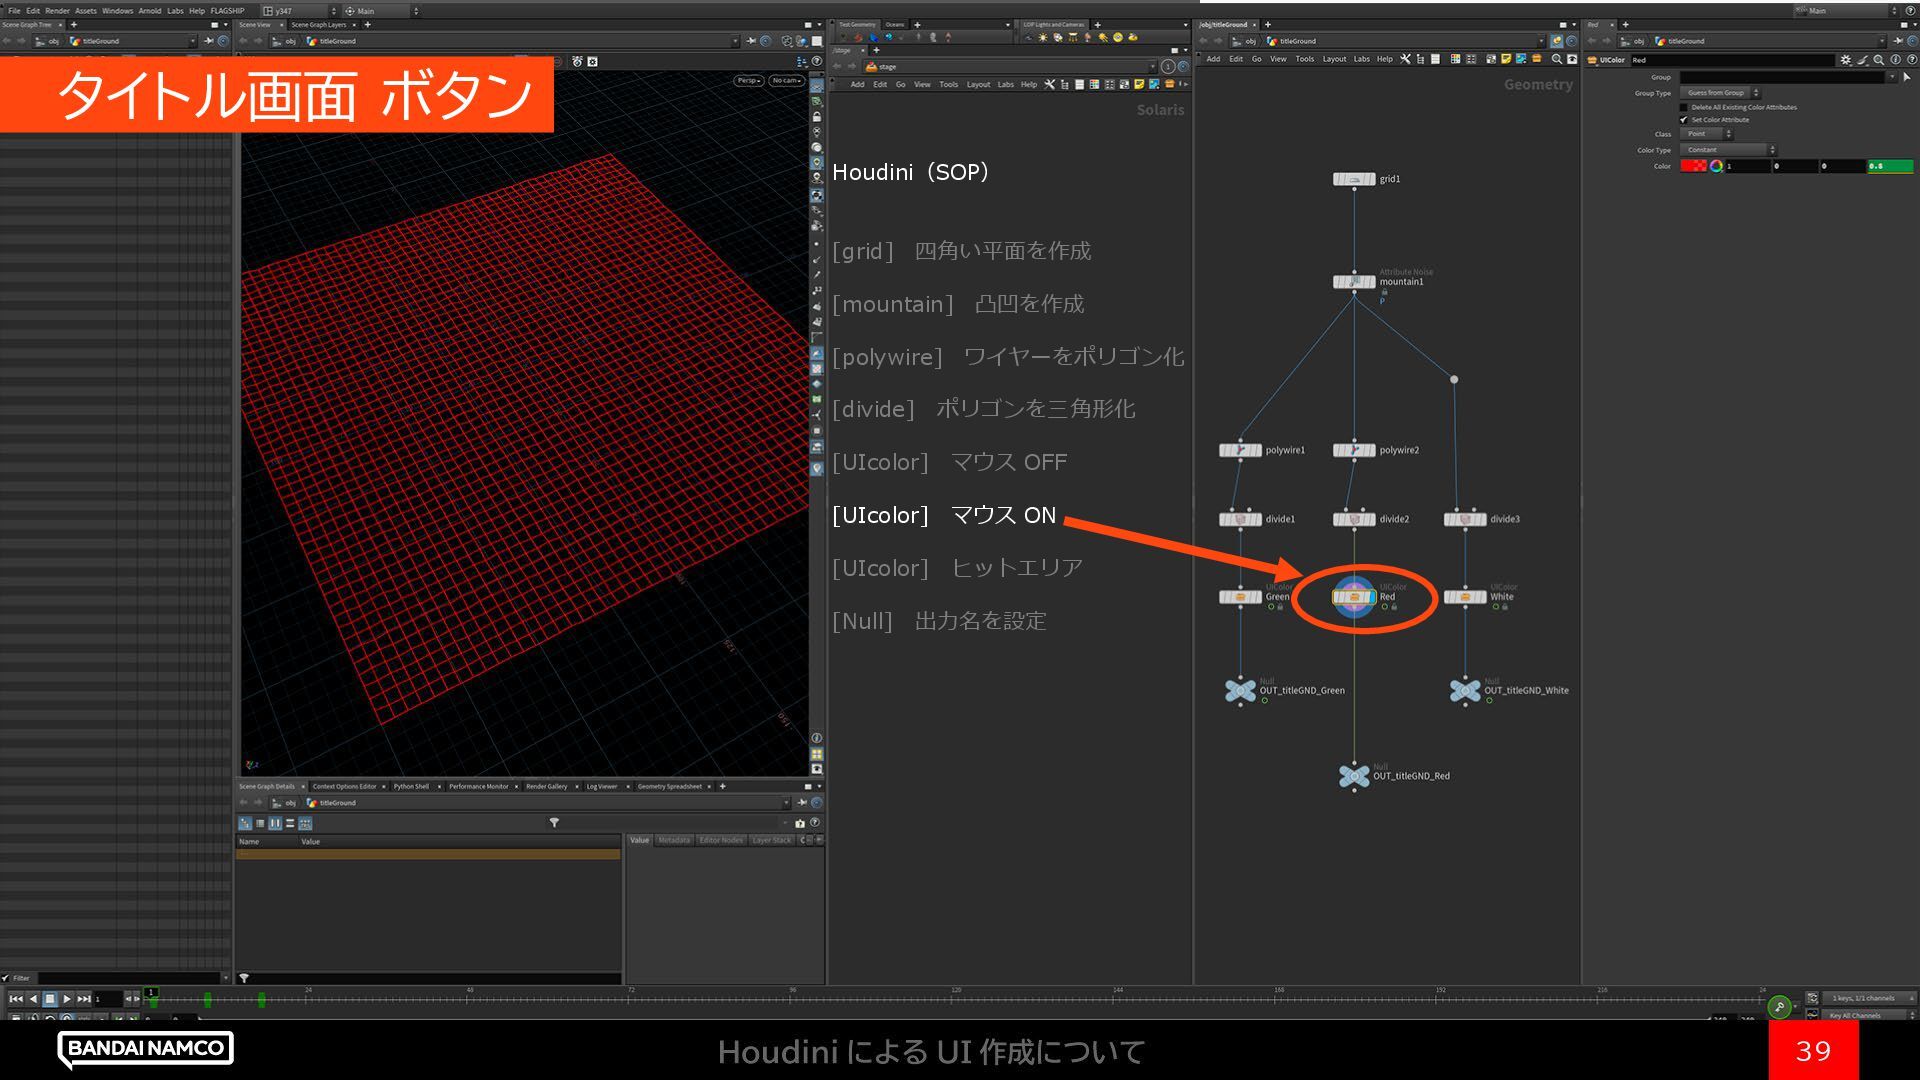1920x1080 pixels.
Task: Click the search icon in the parameter pane
Action: (1879, 60)
